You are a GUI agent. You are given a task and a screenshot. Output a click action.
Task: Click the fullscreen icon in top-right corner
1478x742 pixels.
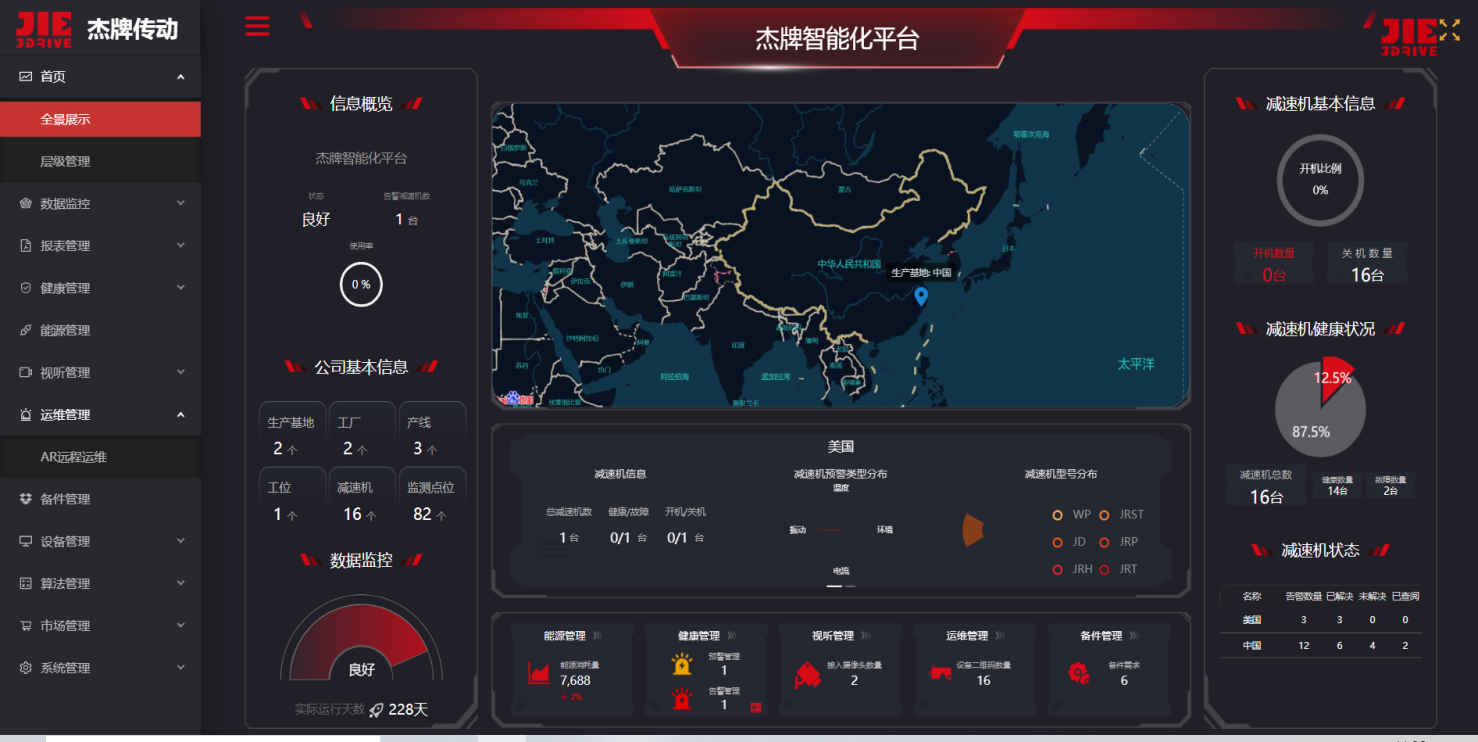[x=1449, y=30]
